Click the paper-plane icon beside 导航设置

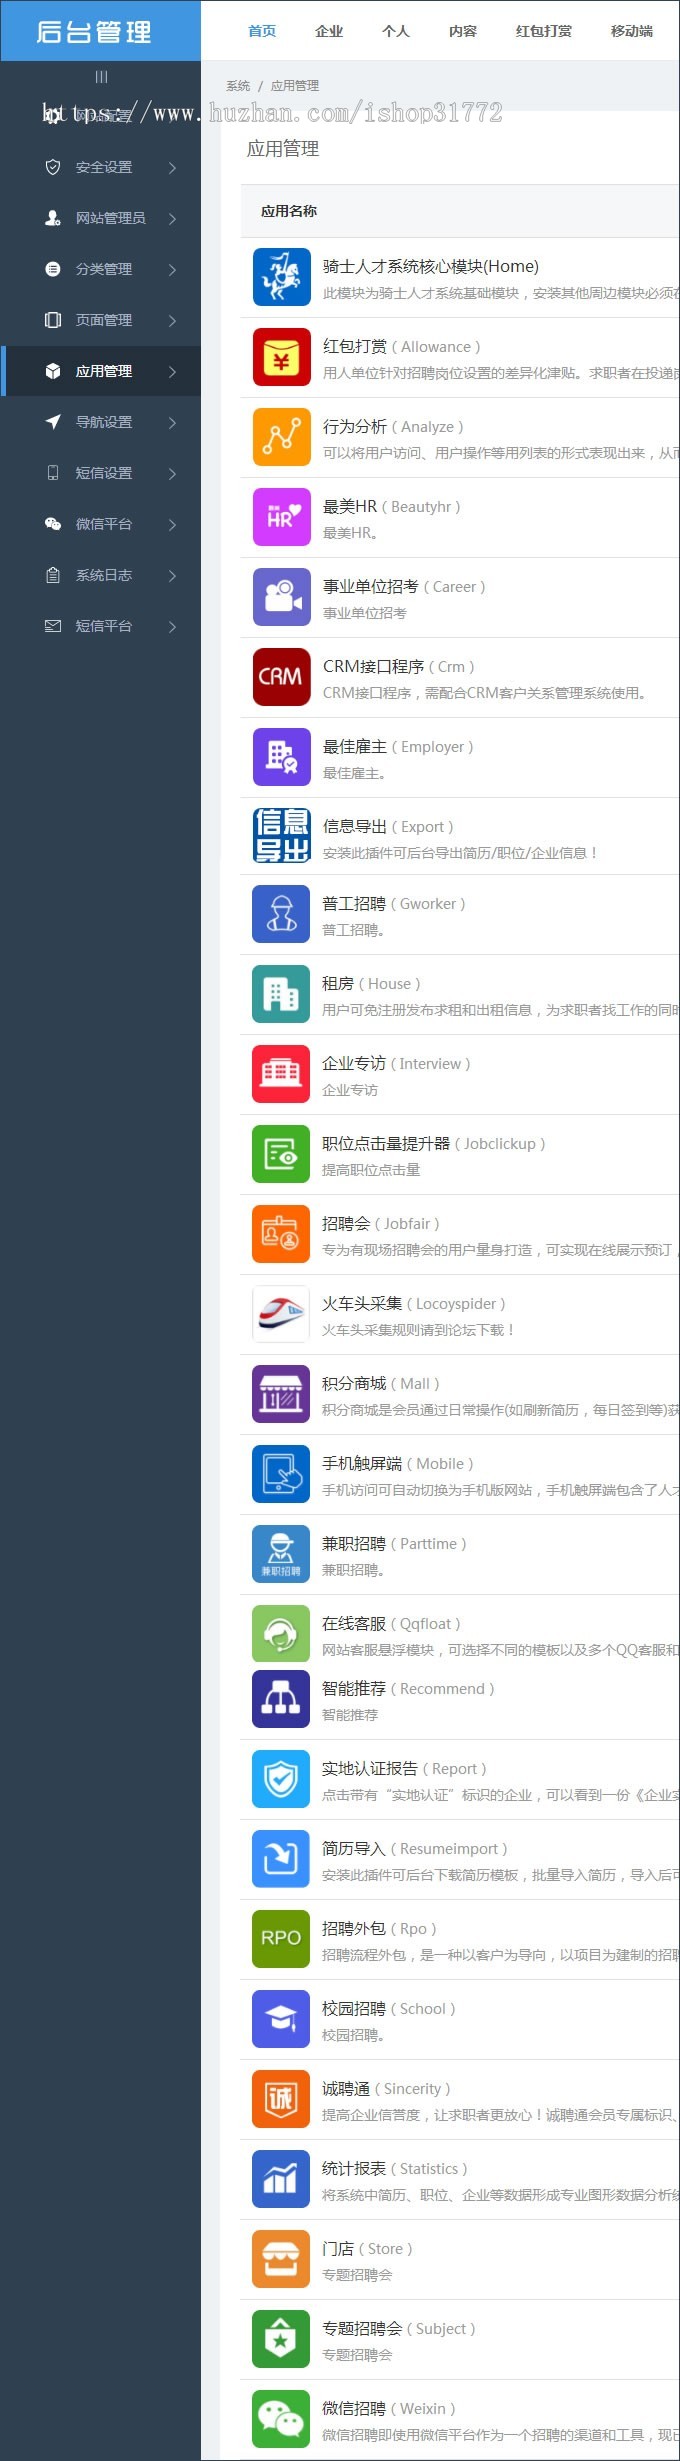coord(53,422)
